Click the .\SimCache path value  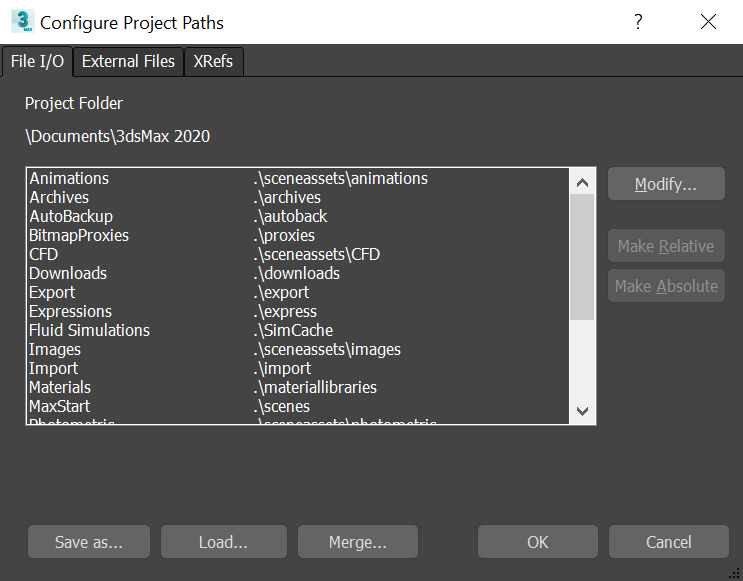click(x=293, y=330)
